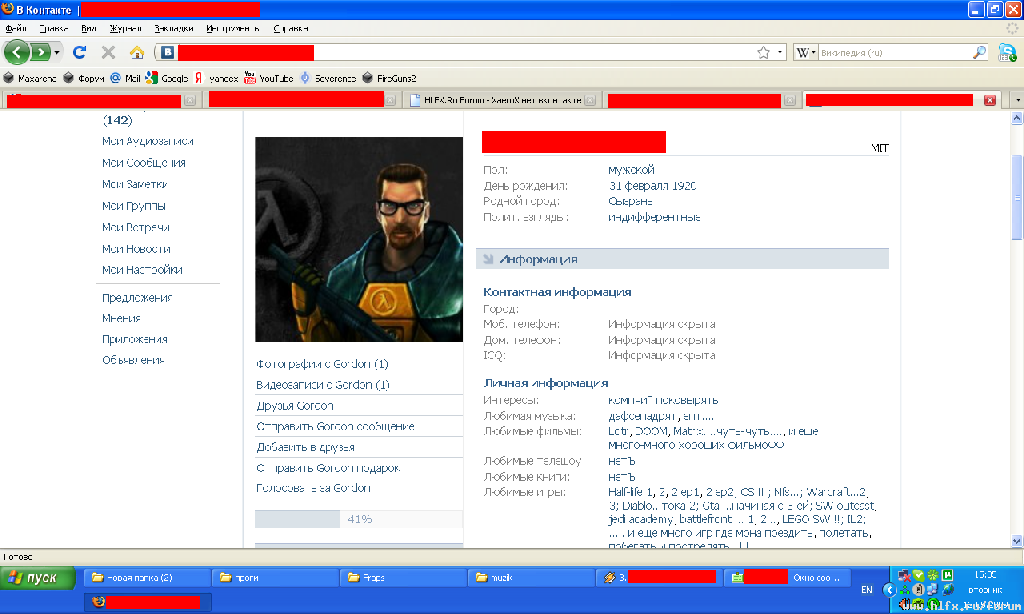Bookmark this page with the star icon
The width and height of the screenshot is (1024, 614).
763,52
